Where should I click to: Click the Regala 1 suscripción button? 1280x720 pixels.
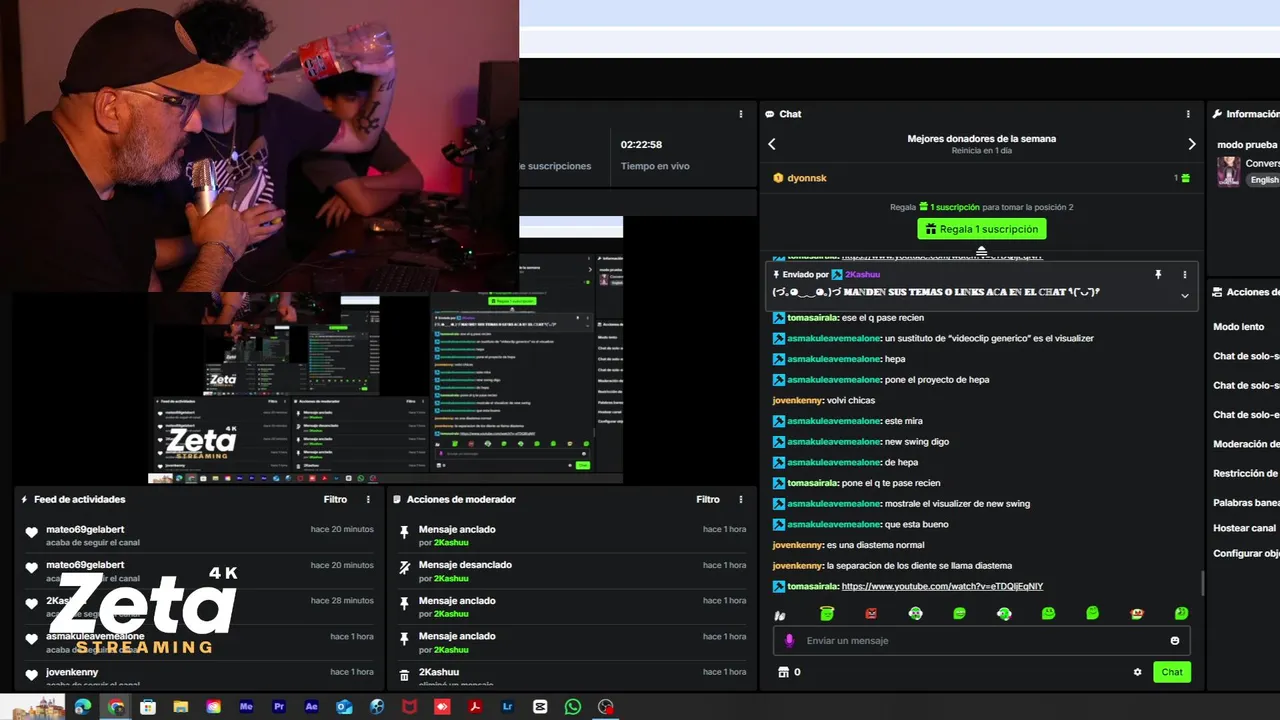click(982, 229)
